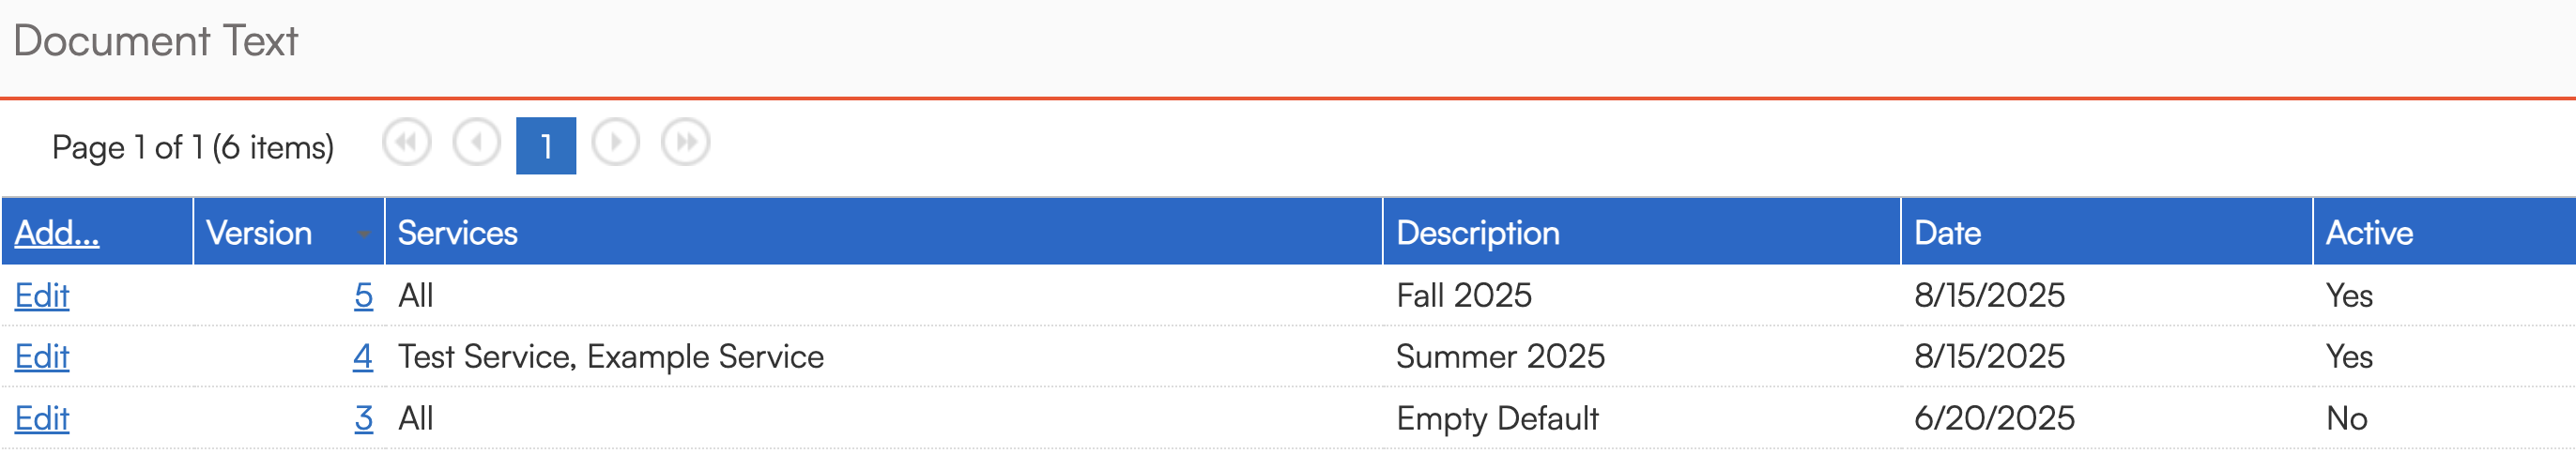
Task: Click the Empty Default description cell
Action: (1497, 419)
